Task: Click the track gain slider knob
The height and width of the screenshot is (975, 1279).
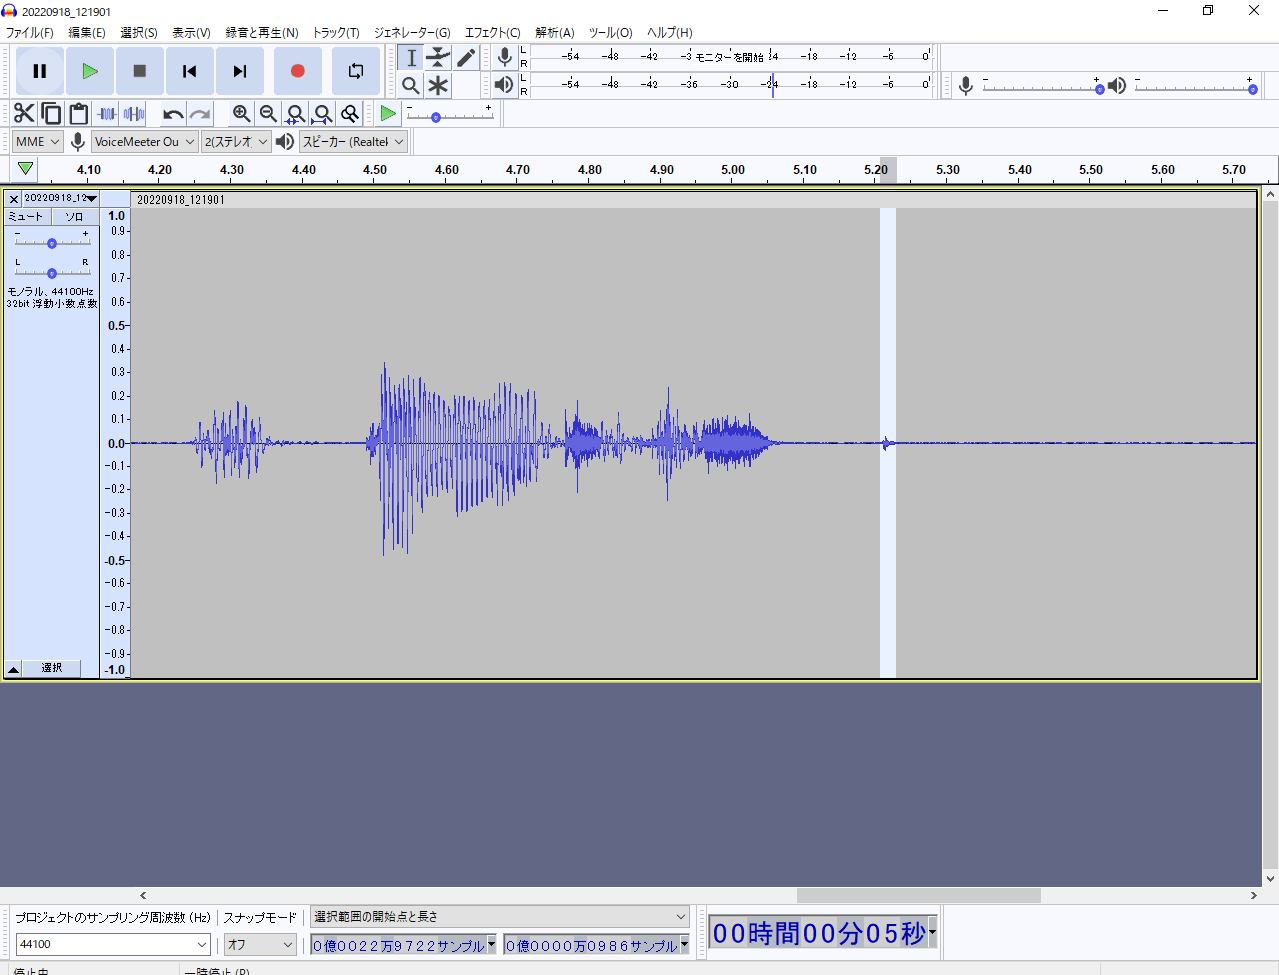Action: click(52, 243)
